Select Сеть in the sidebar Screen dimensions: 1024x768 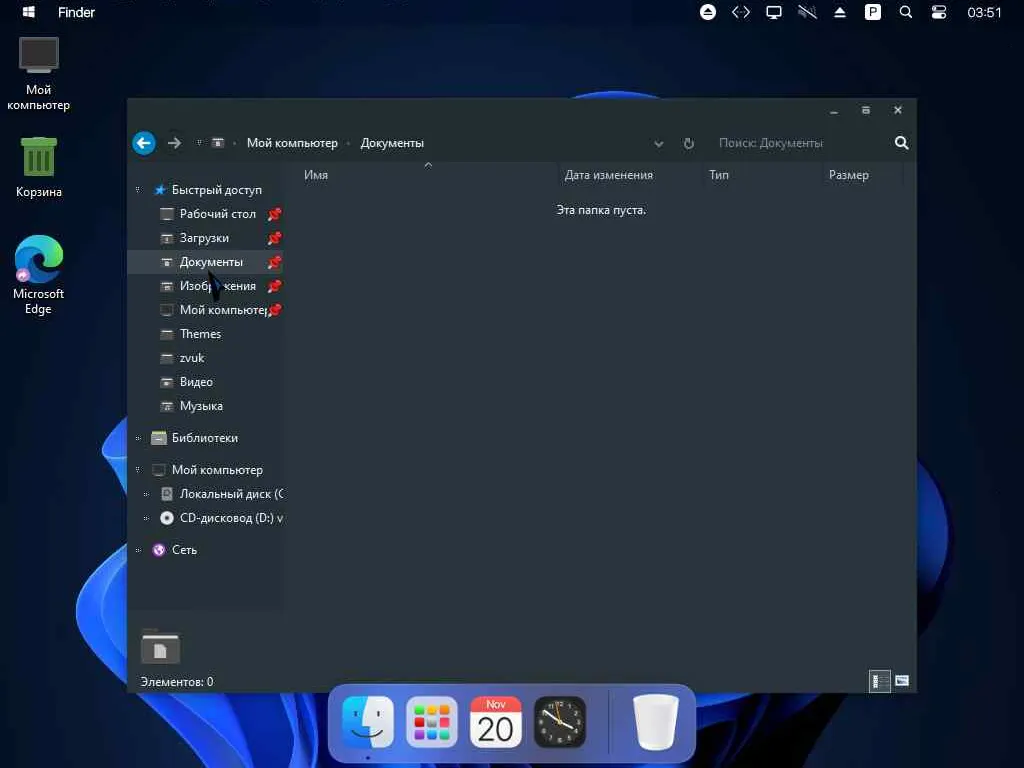point(184,551)
